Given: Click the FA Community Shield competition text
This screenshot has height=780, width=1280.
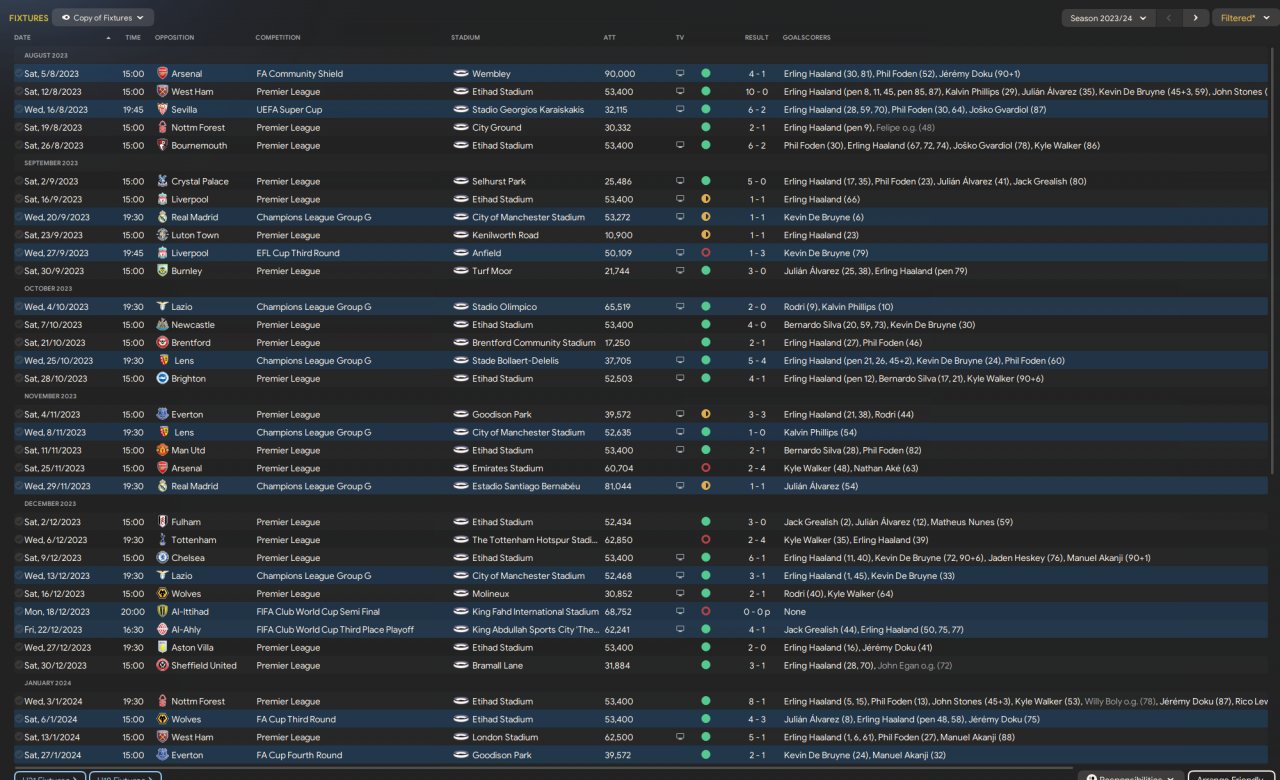Looking at the screenshot, I should coord(300,74).
